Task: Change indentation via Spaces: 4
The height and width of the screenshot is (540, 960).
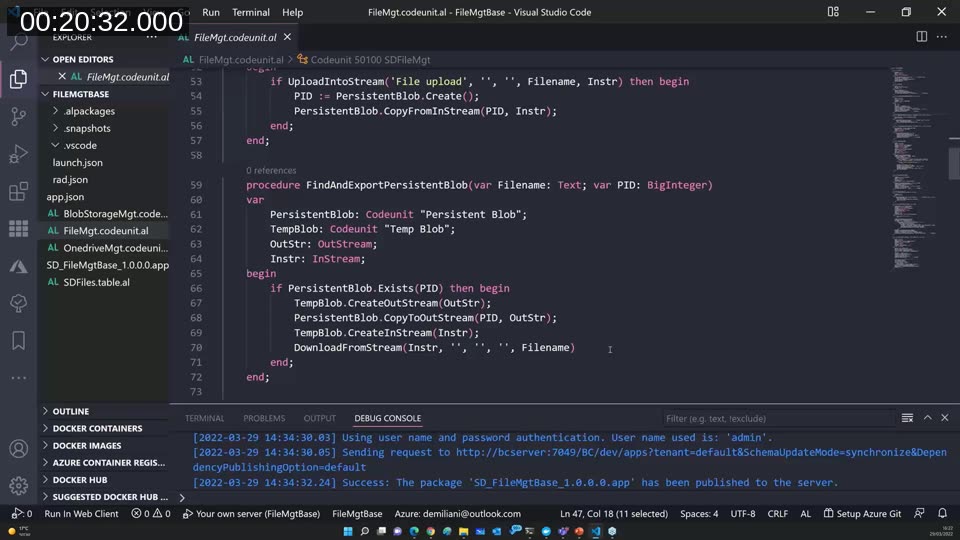Action: pos(699,514)
